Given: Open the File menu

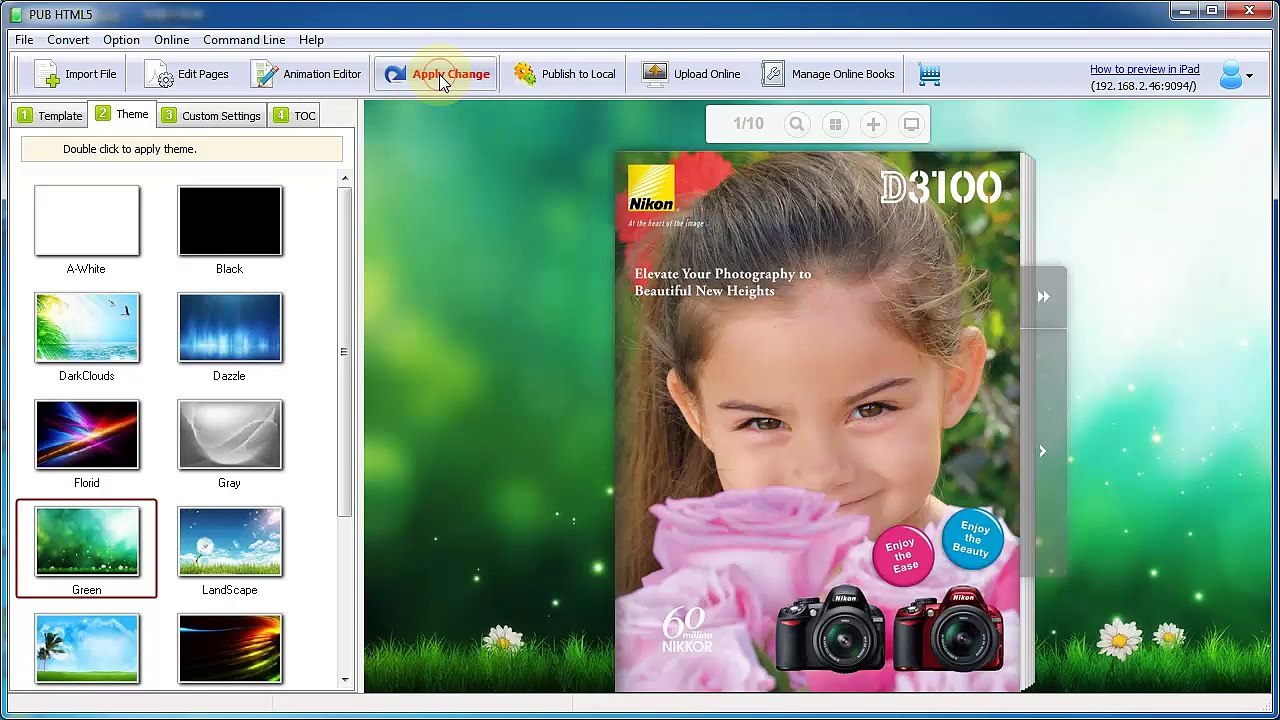Looking at the screenshot, I should click(x=24, y=40).
